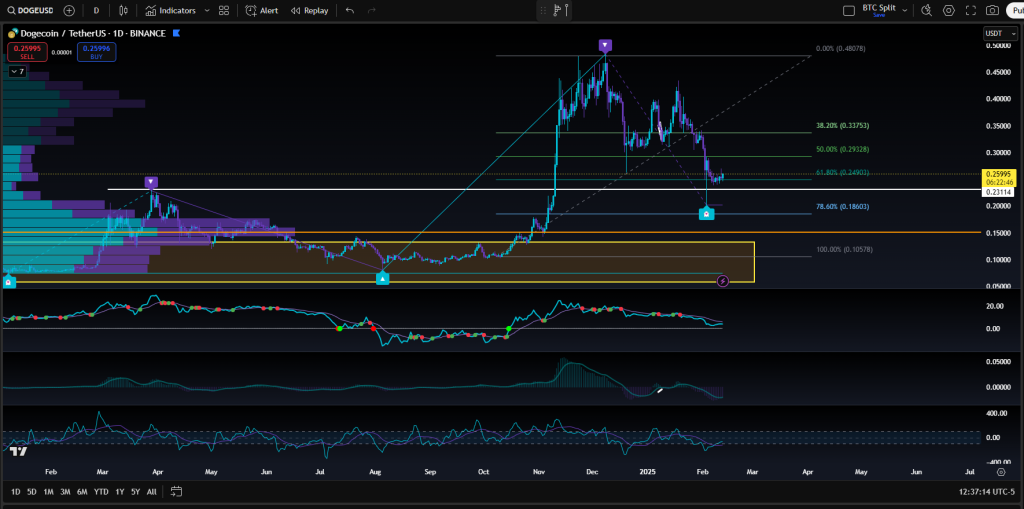Click the undo arrow icon

[x=350, y=10]
